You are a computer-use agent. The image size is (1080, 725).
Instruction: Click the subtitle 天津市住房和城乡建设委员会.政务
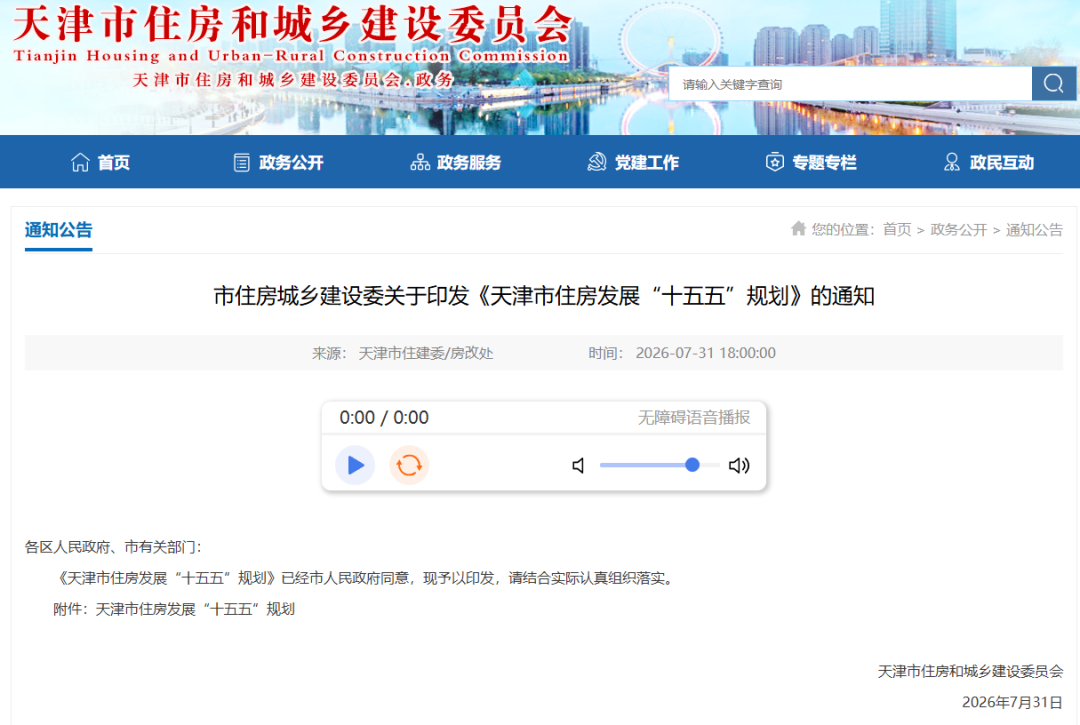[293, 80]
